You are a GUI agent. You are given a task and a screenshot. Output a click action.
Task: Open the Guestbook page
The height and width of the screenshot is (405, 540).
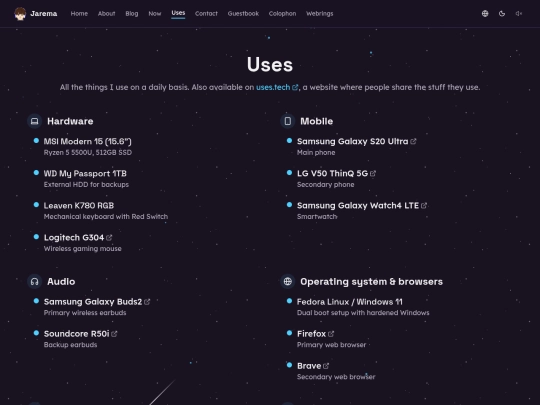point(243,14)
